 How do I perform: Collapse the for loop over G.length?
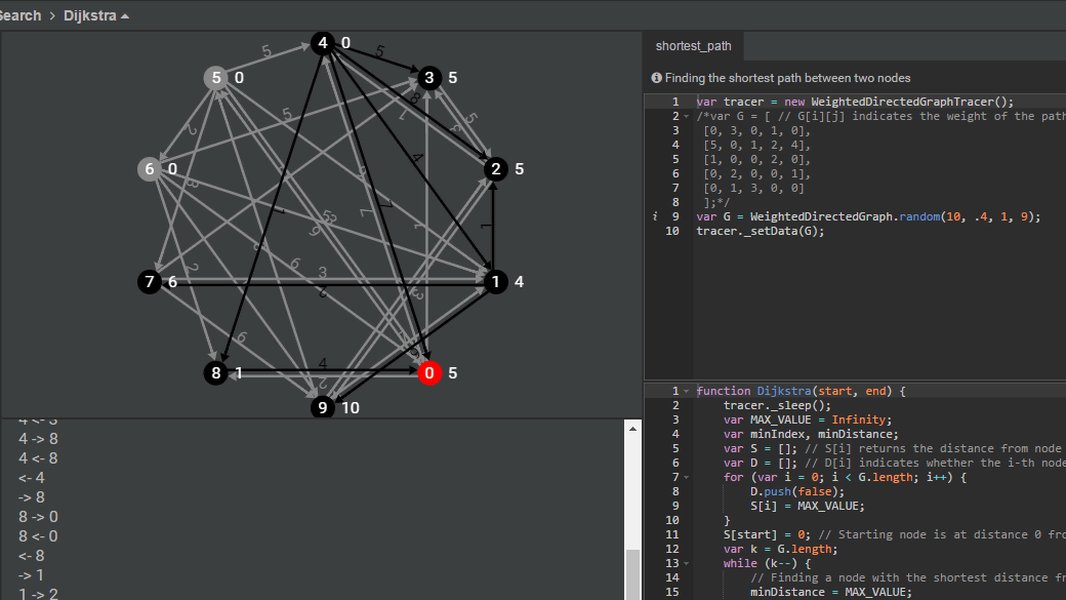click(x=686, y=477)
